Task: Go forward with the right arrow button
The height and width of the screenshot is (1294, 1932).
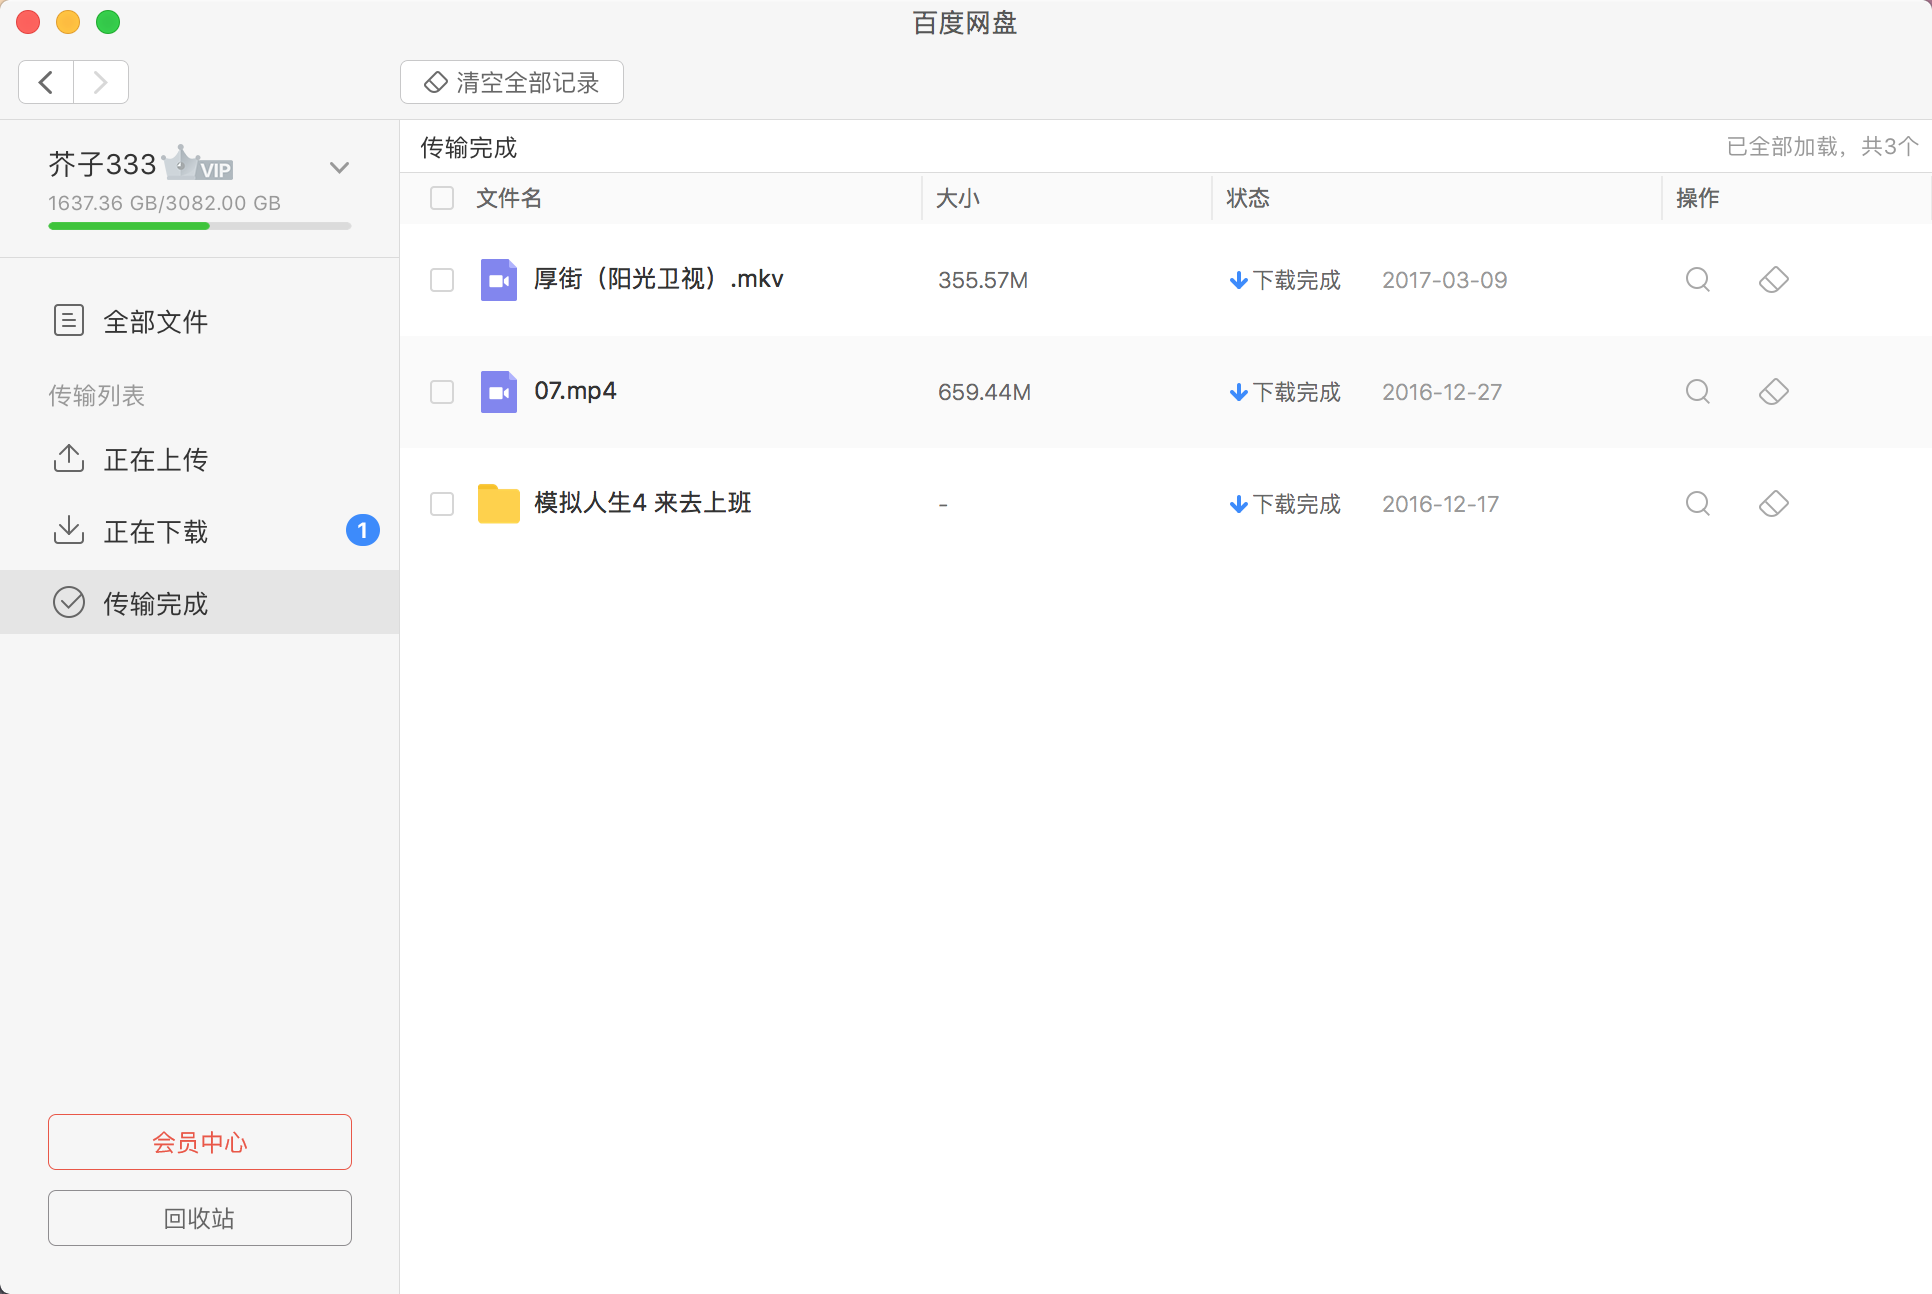Action: tap(100, 82)
